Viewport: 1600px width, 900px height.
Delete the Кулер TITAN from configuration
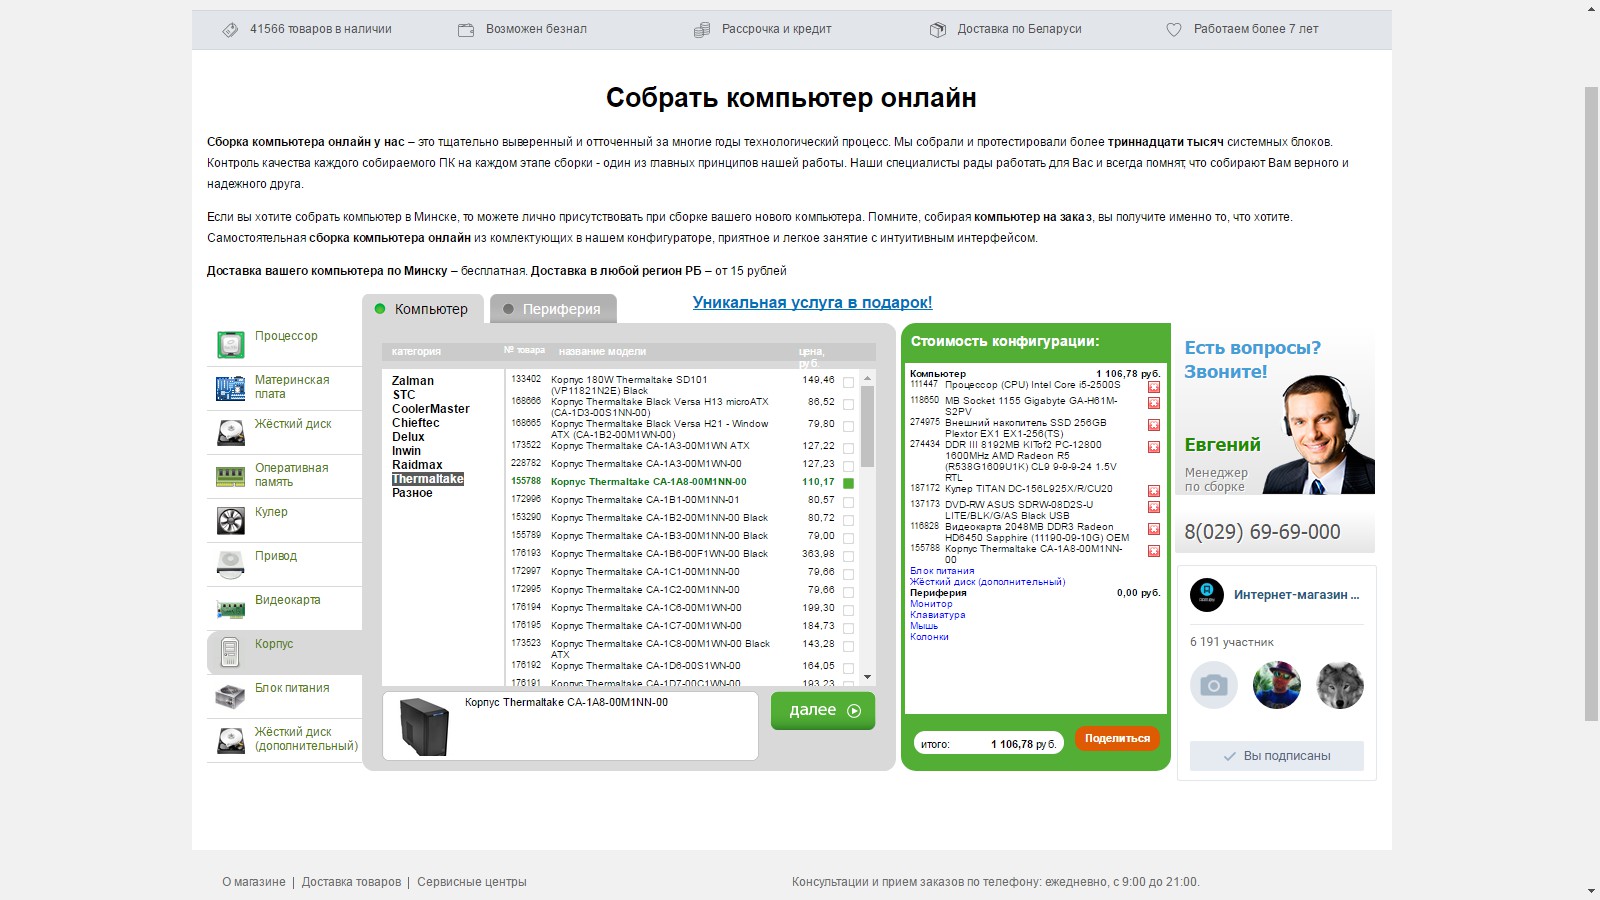[x=1154, y=491]
